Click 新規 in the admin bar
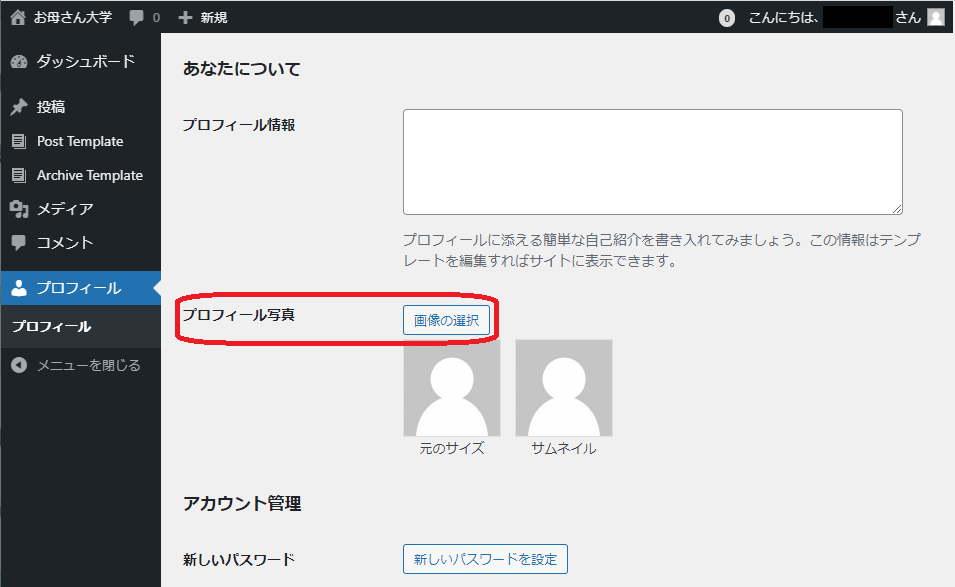This screenshot has height=587, width=955. tap(214, 18)
